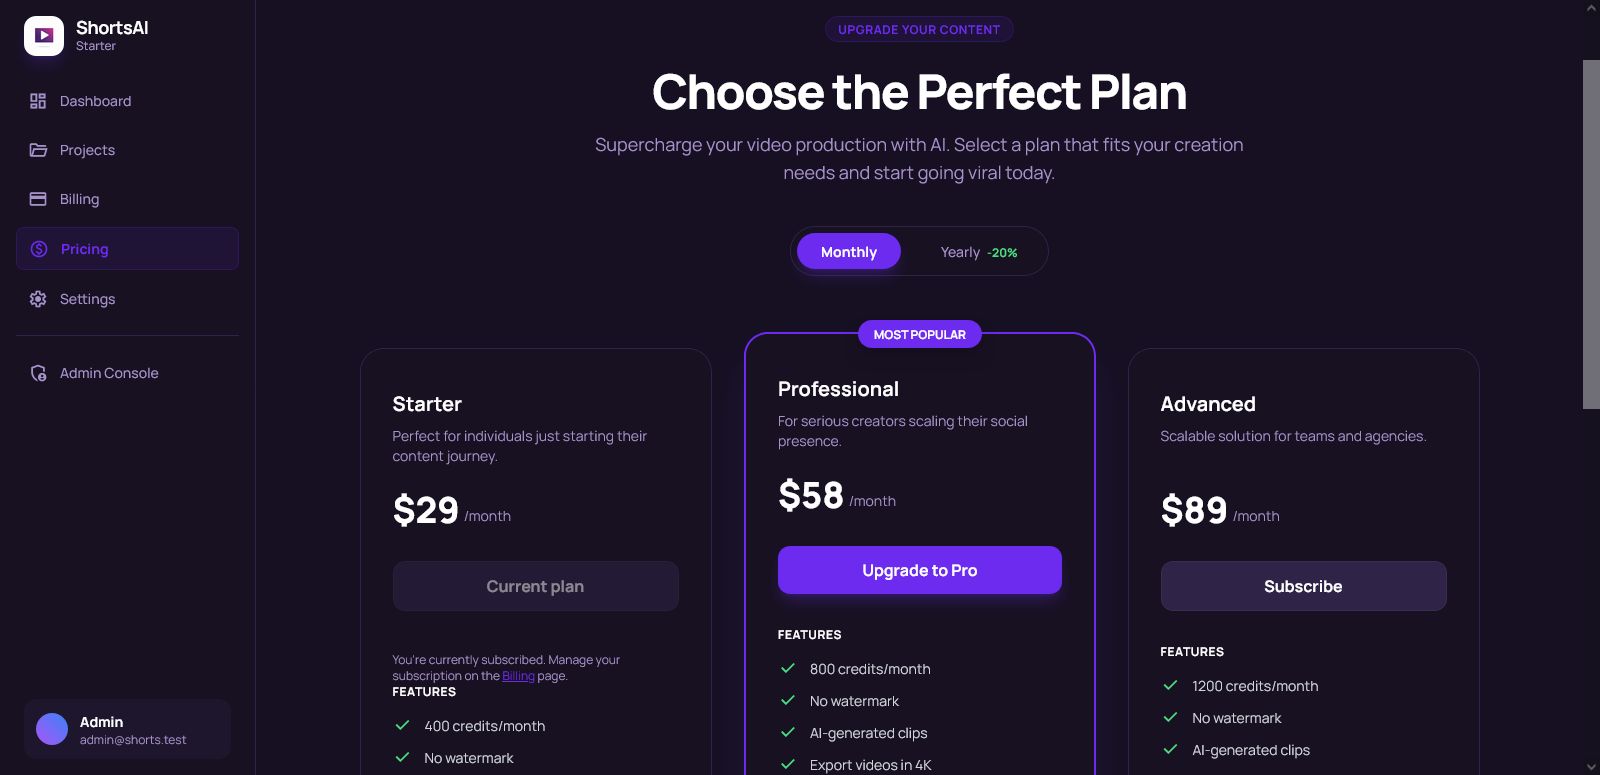Viewport: 1600px width, 775px height.
Task: Click the Current plan button
Action: pos(535,586)
